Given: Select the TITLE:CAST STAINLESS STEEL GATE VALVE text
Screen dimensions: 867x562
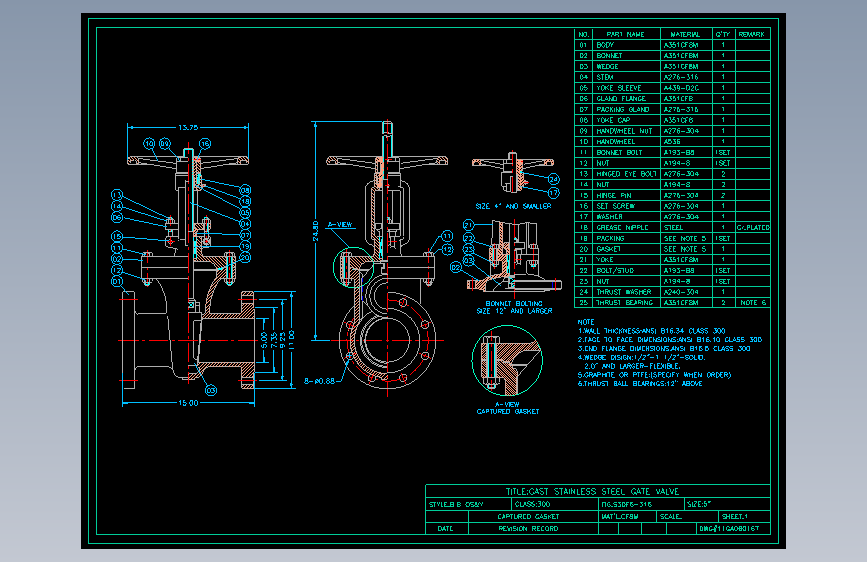Looking at the screenshot, I should click(x=592, y=491).
